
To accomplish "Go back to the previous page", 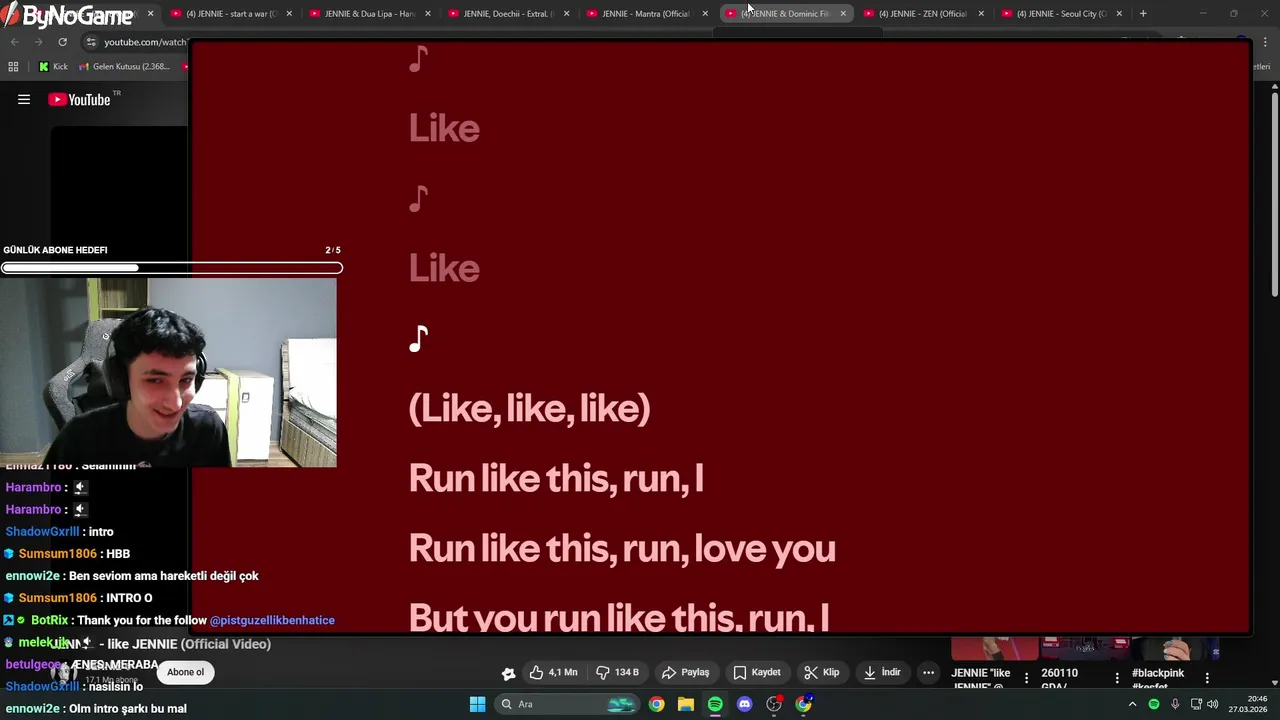I will pyautogui.click(x=14, y=42).
